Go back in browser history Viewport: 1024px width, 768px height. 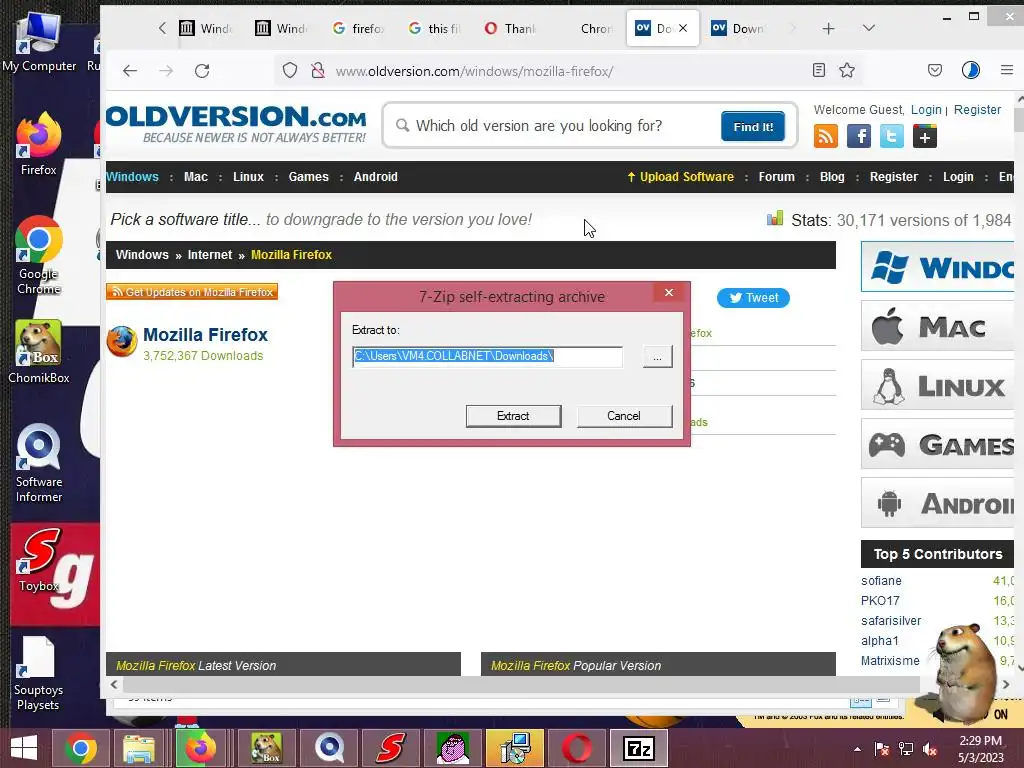pyautogui.click(x=130, y=71)
